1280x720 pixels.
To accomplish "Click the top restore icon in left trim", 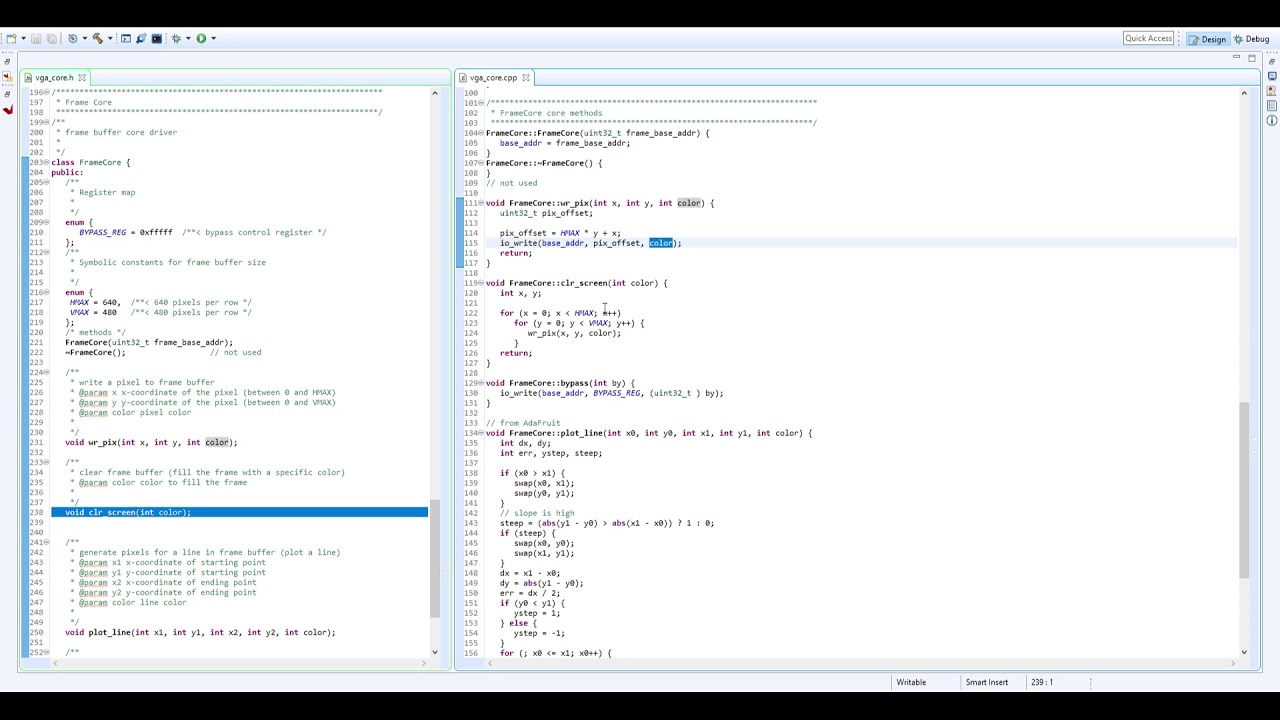I will coord(7,61).
